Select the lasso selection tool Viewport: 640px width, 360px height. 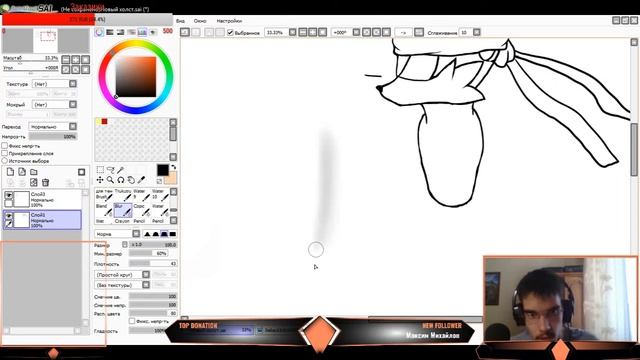tap(110, 169)
